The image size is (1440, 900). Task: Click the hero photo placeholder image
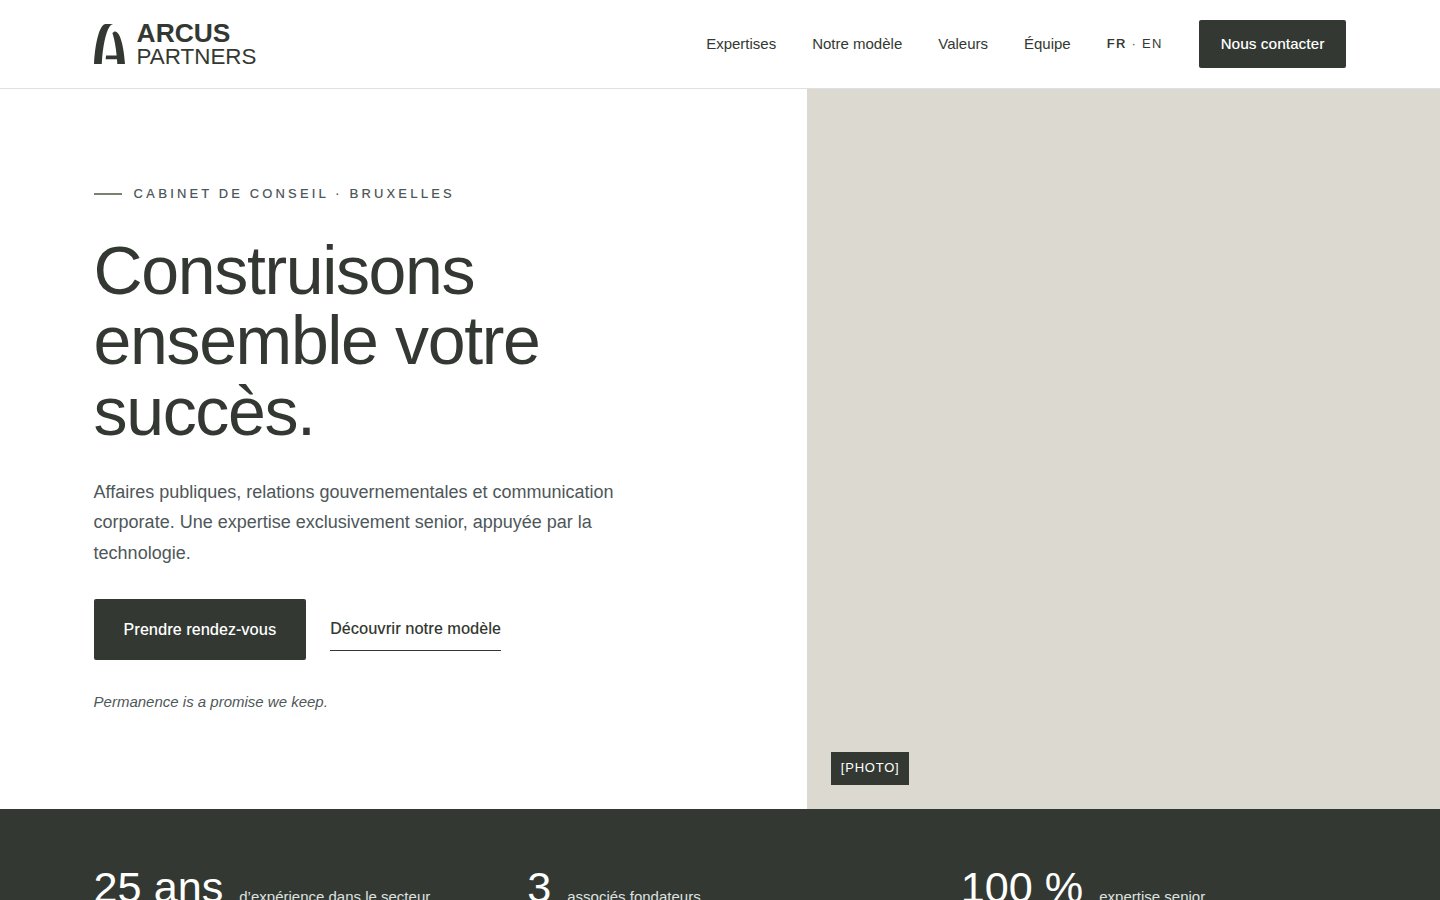click(1123, 449)
